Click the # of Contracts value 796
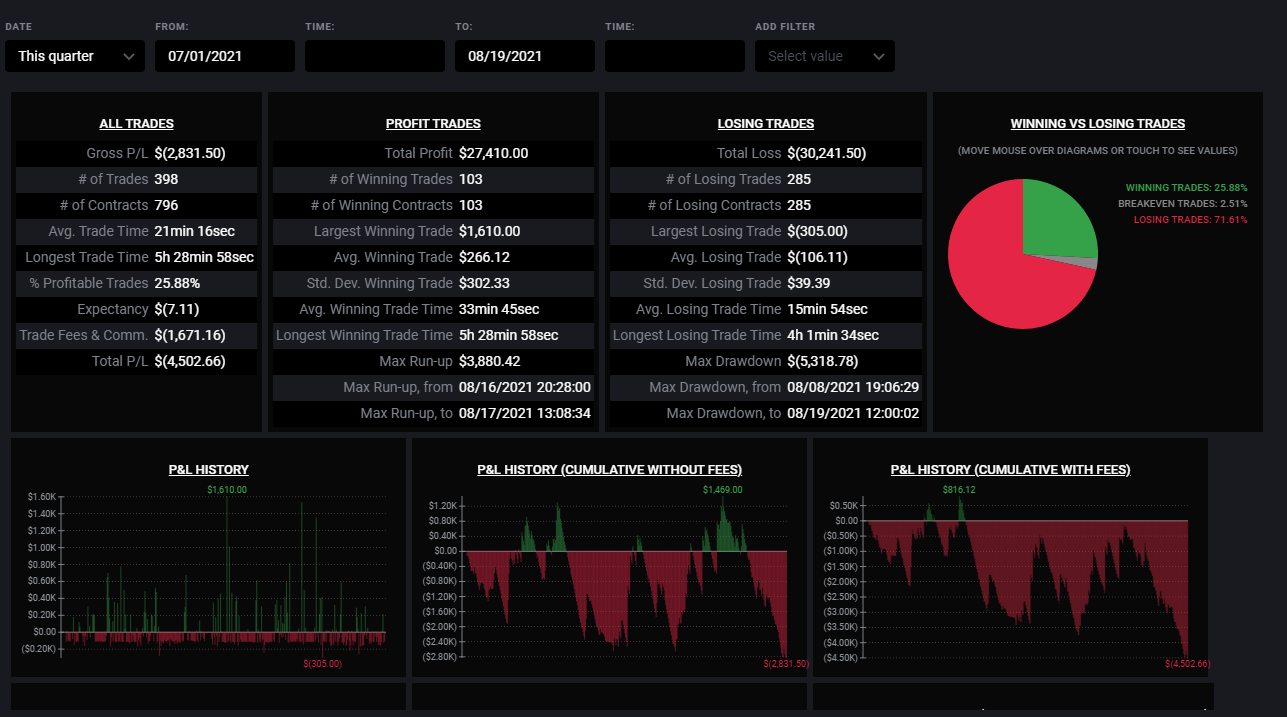This screenshot has width=1287, height=717. tap(166, 205)
